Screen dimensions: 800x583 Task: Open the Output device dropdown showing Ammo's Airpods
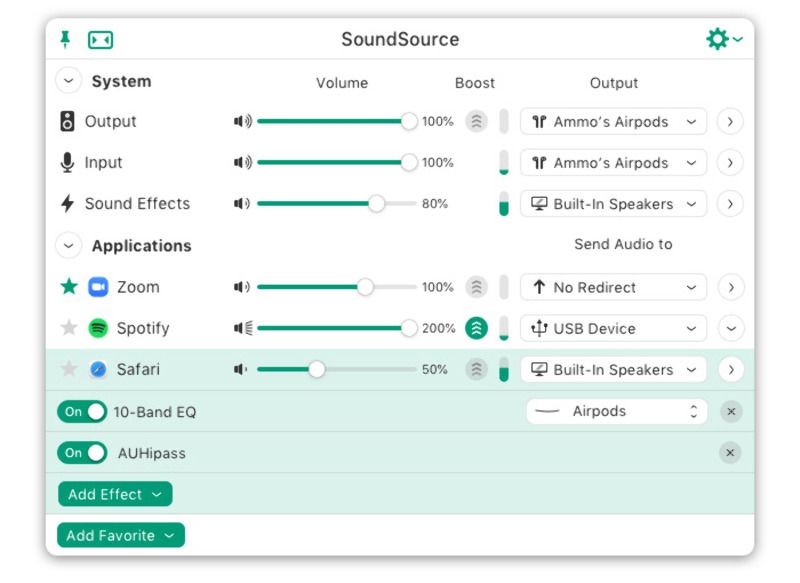[x=613, y=121]
